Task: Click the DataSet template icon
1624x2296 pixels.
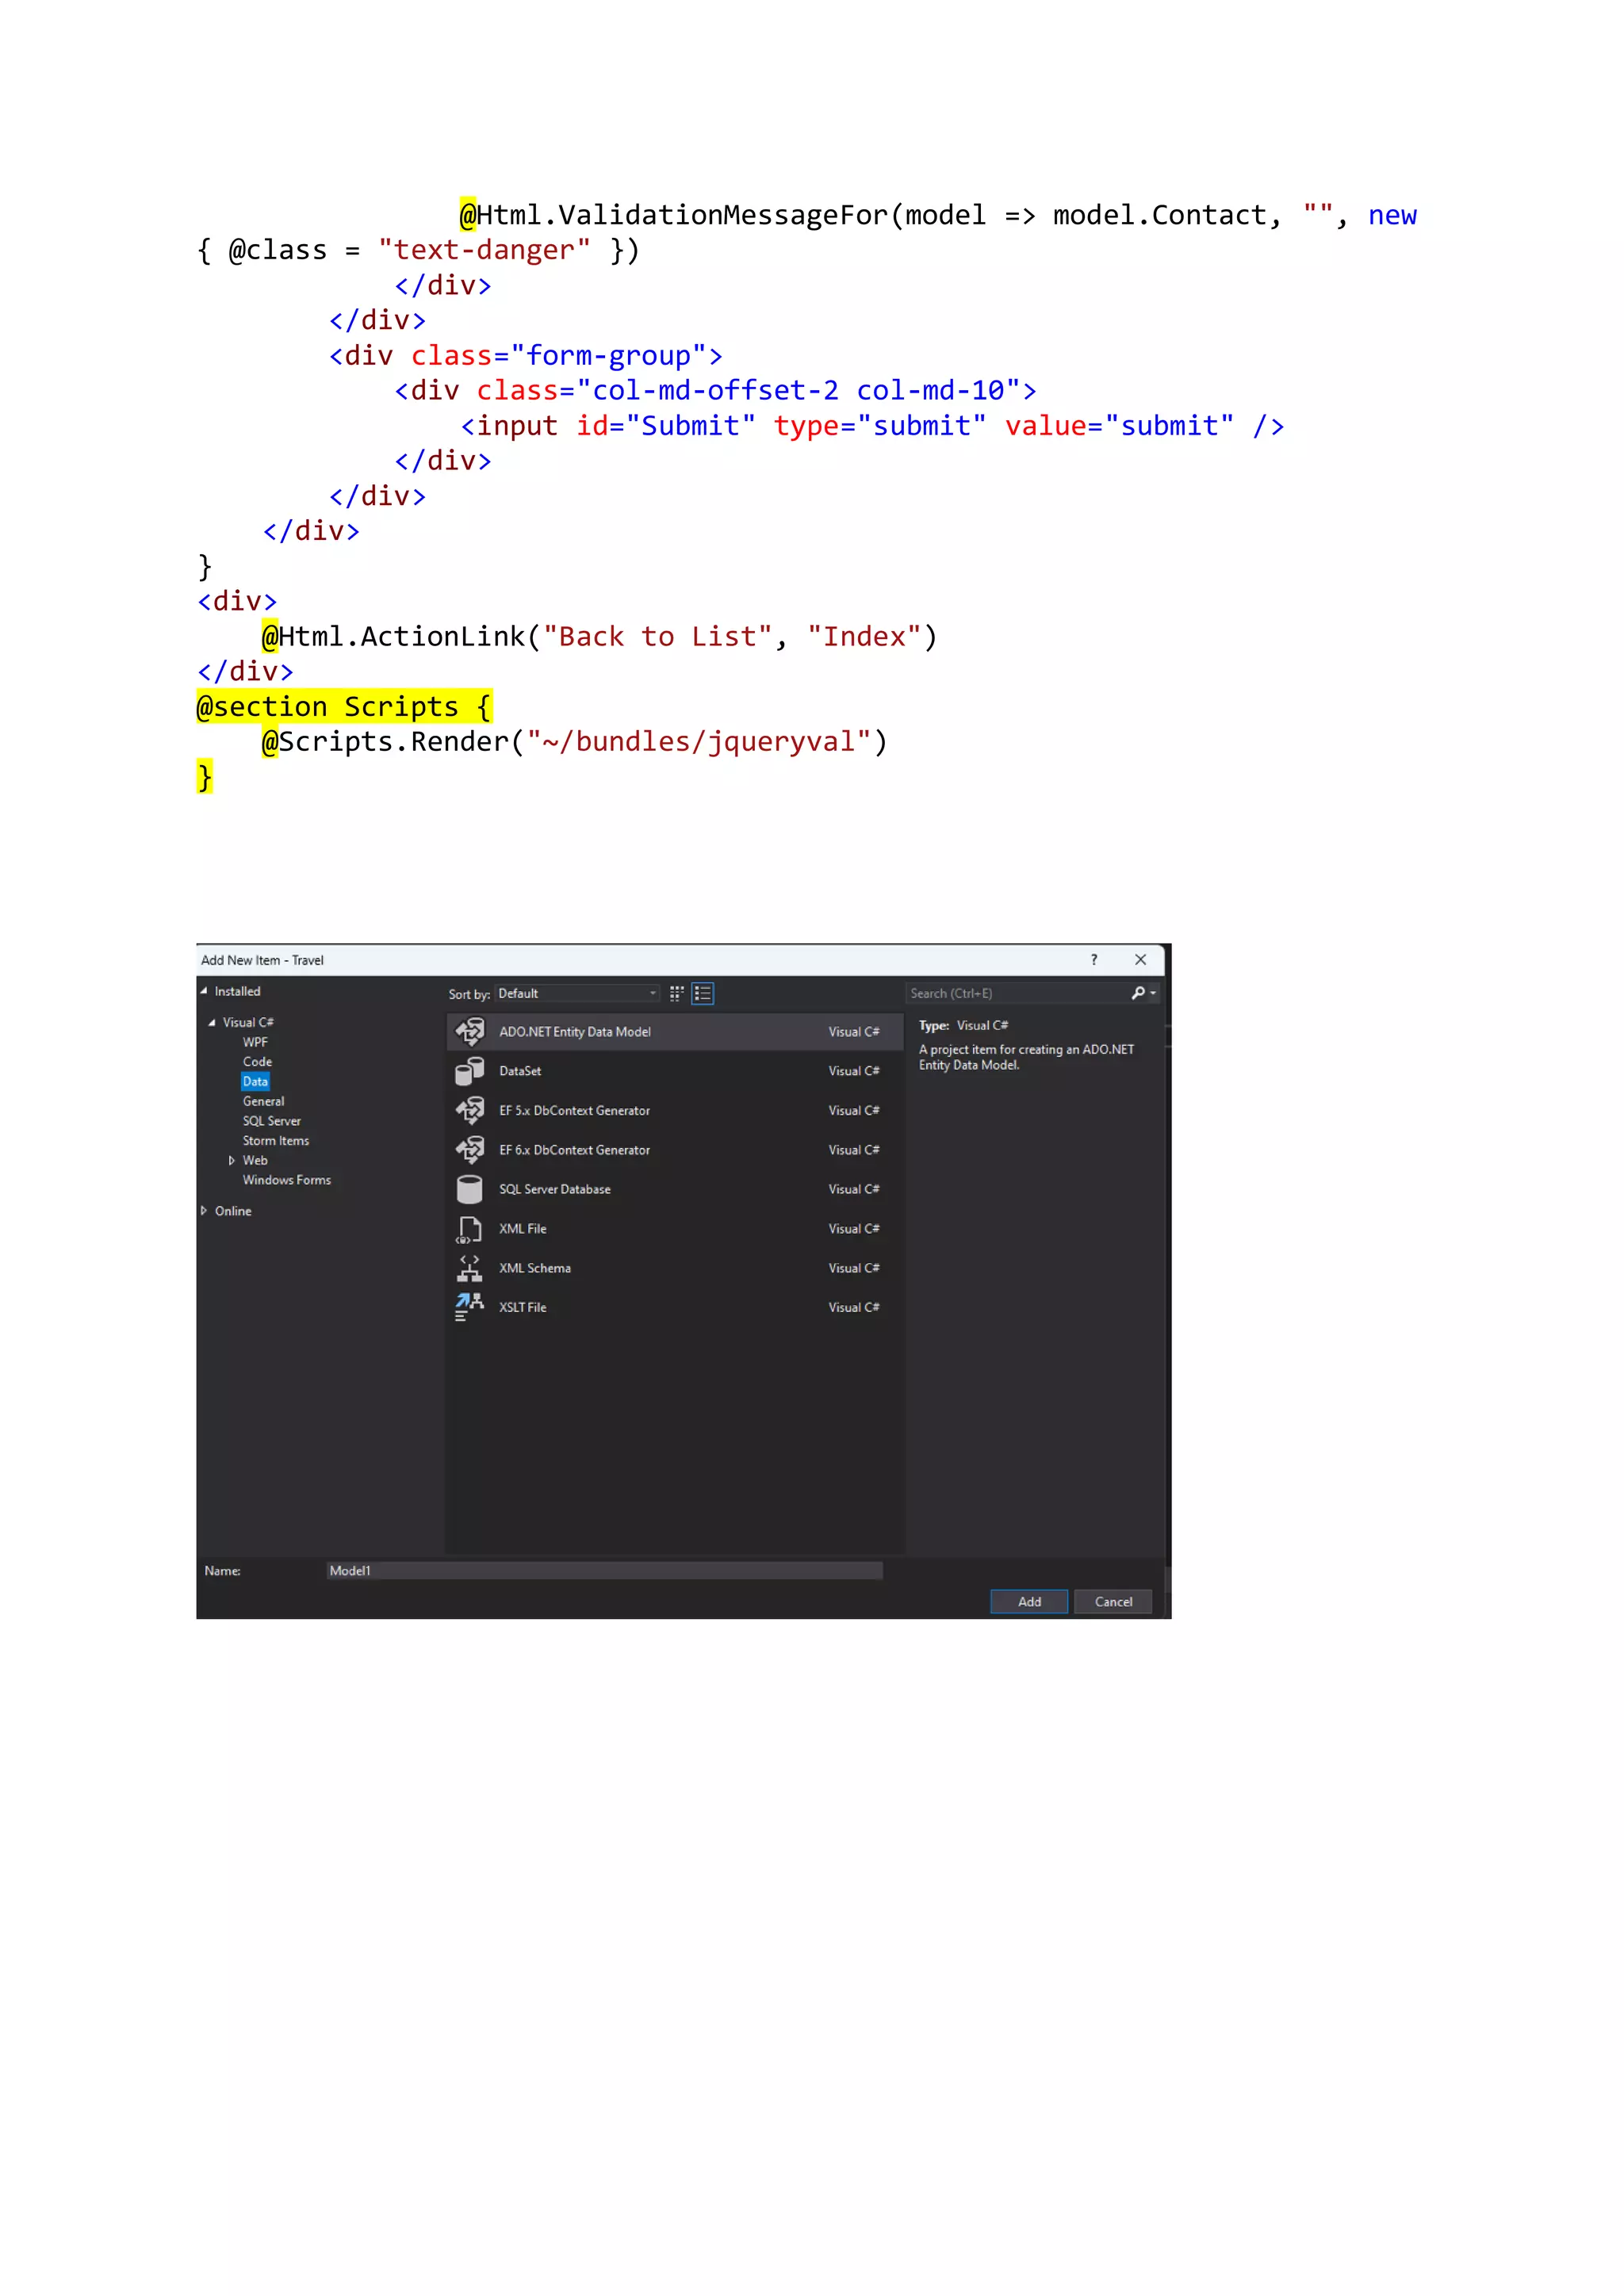Action: click(x=469, y=1071)
